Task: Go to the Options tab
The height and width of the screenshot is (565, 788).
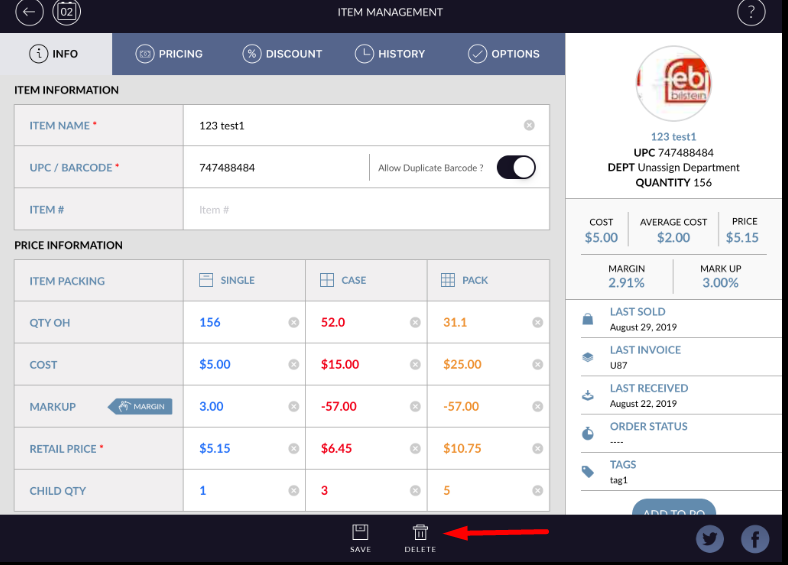Action: coord(504,54)
